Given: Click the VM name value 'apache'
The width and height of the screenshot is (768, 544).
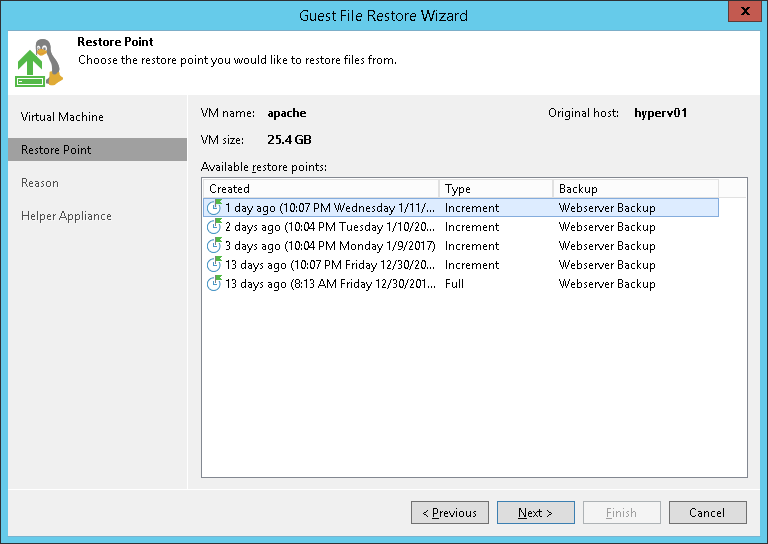Looking at the screenshot, I should [287, 113].
